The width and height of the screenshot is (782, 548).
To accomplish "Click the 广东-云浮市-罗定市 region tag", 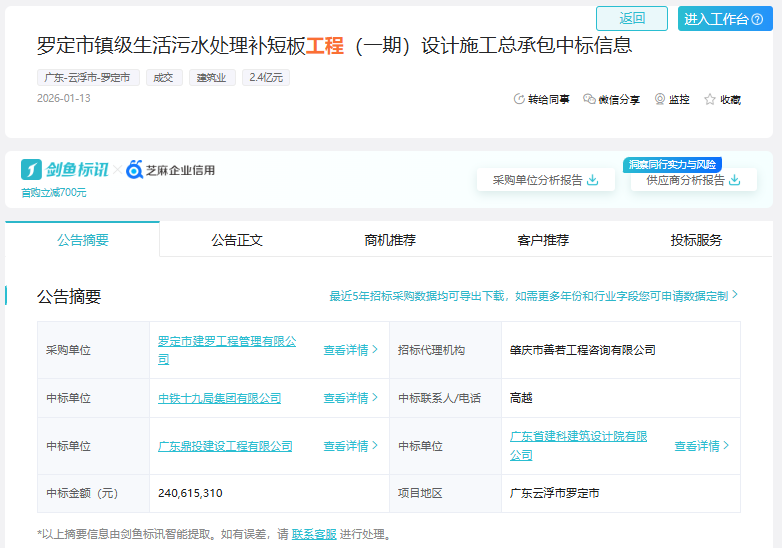I will [89, 77].
